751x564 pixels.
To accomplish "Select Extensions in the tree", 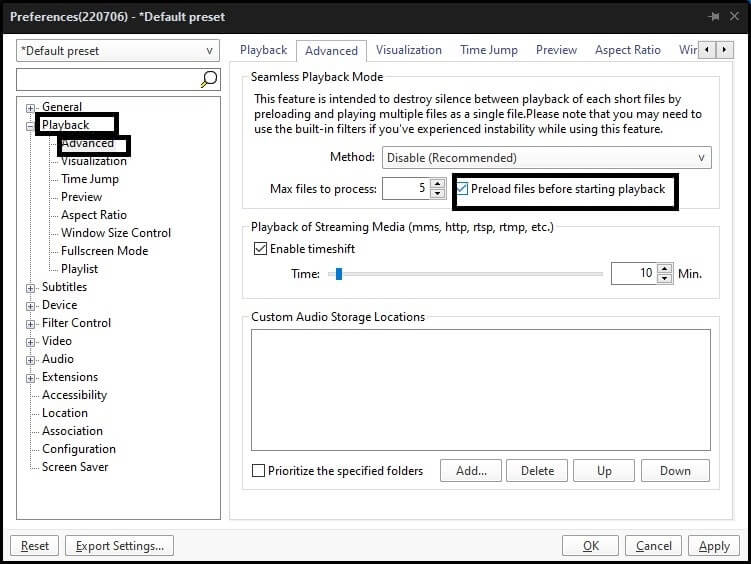I will pos(70,377).
